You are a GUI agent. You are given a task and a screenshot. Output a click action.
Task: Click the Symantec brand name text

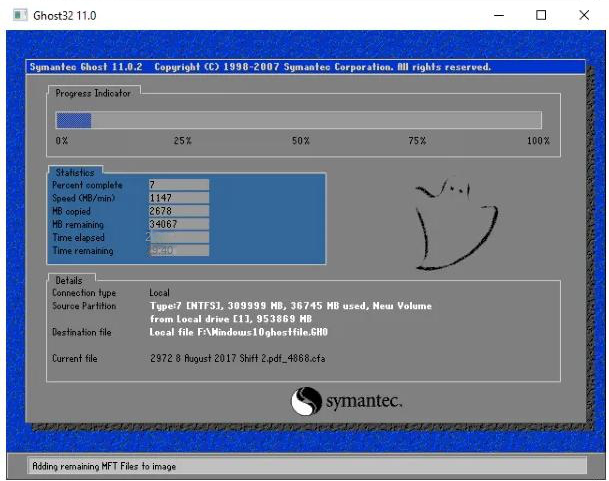click(x=363, y=402)
